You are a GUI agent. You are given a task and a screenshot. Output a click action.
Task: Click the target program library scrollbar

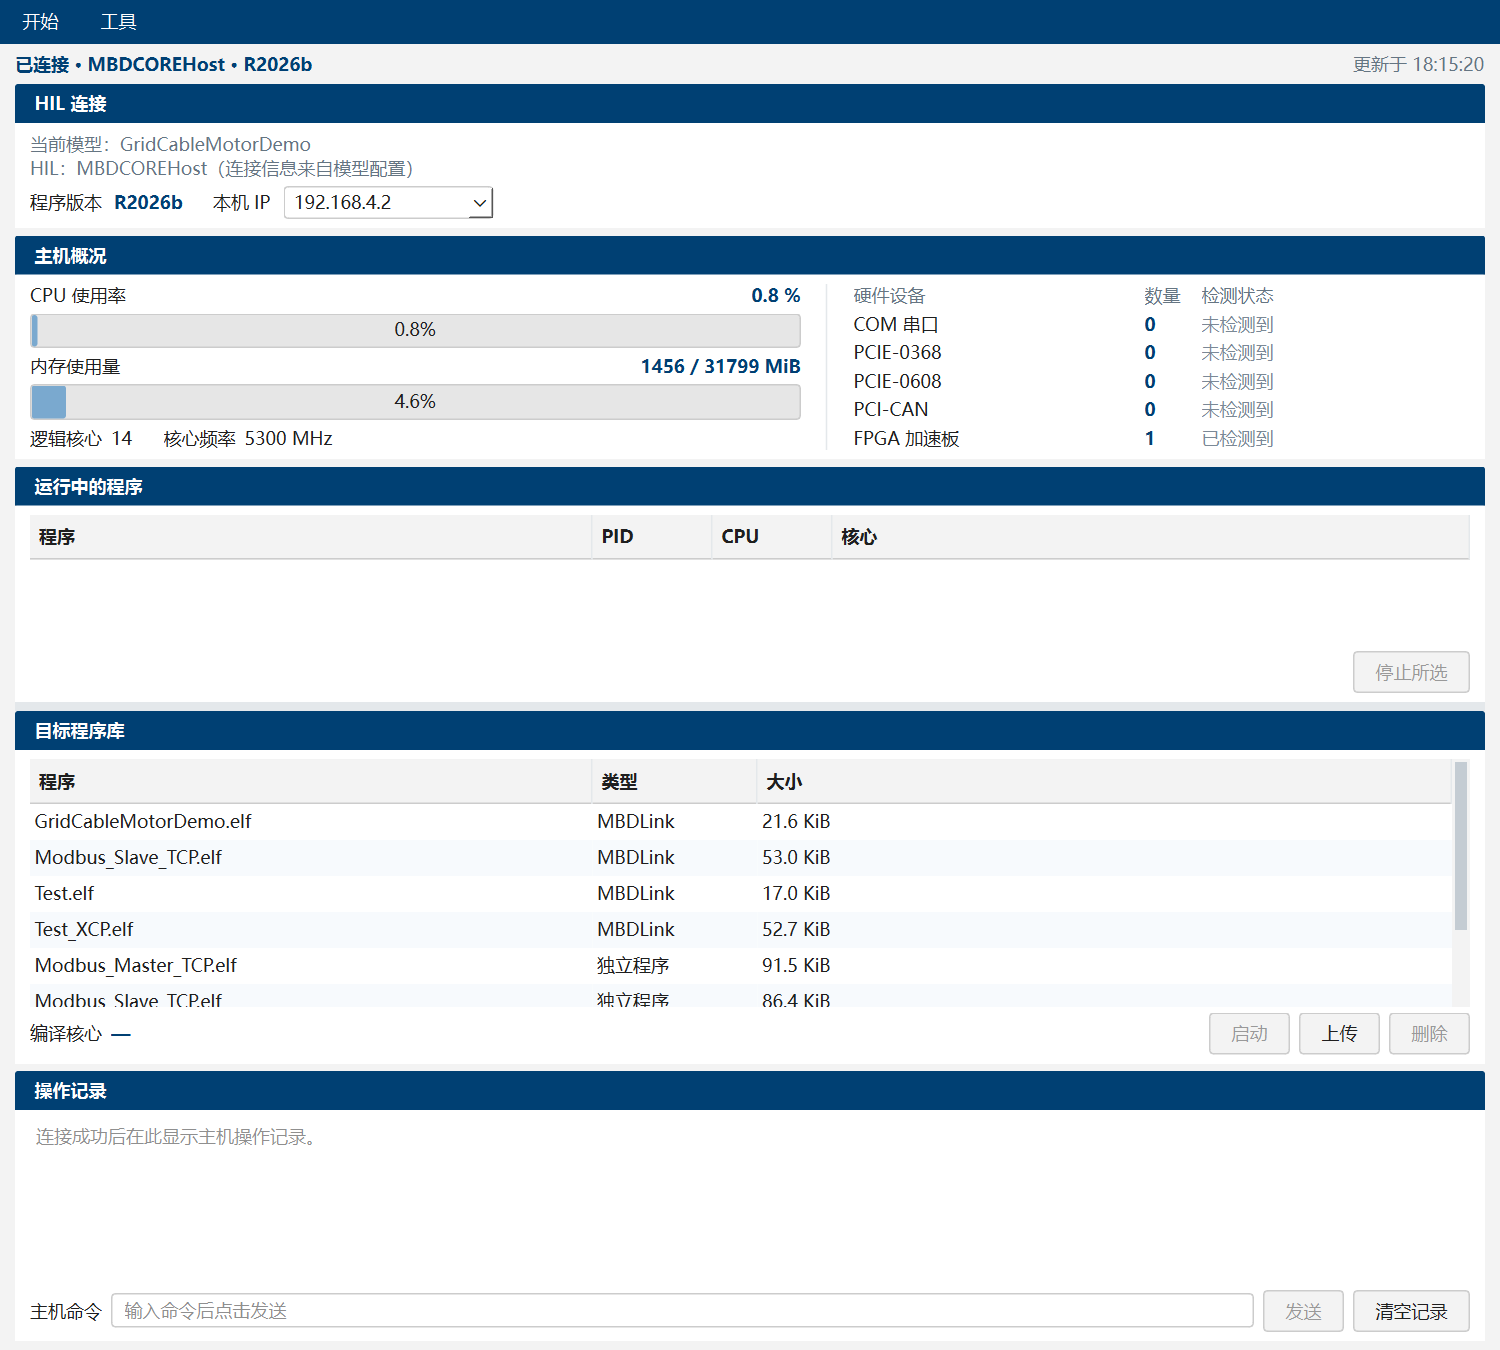tap(1461, 846)
